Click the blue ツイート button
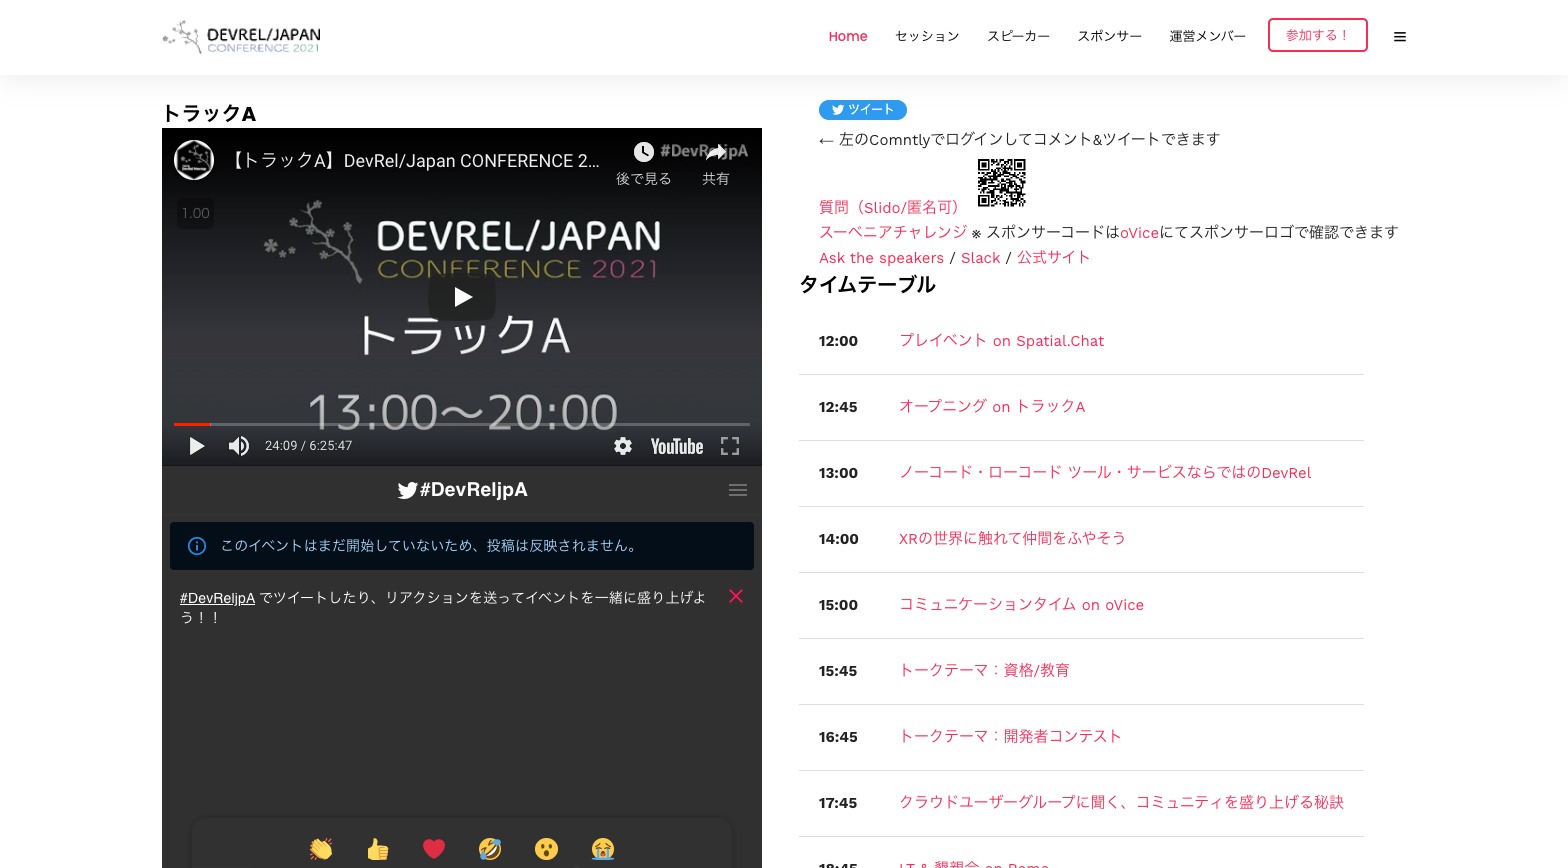Image resolution: width=1568 pixels, height=868 pixels. (x=862, y=110)
